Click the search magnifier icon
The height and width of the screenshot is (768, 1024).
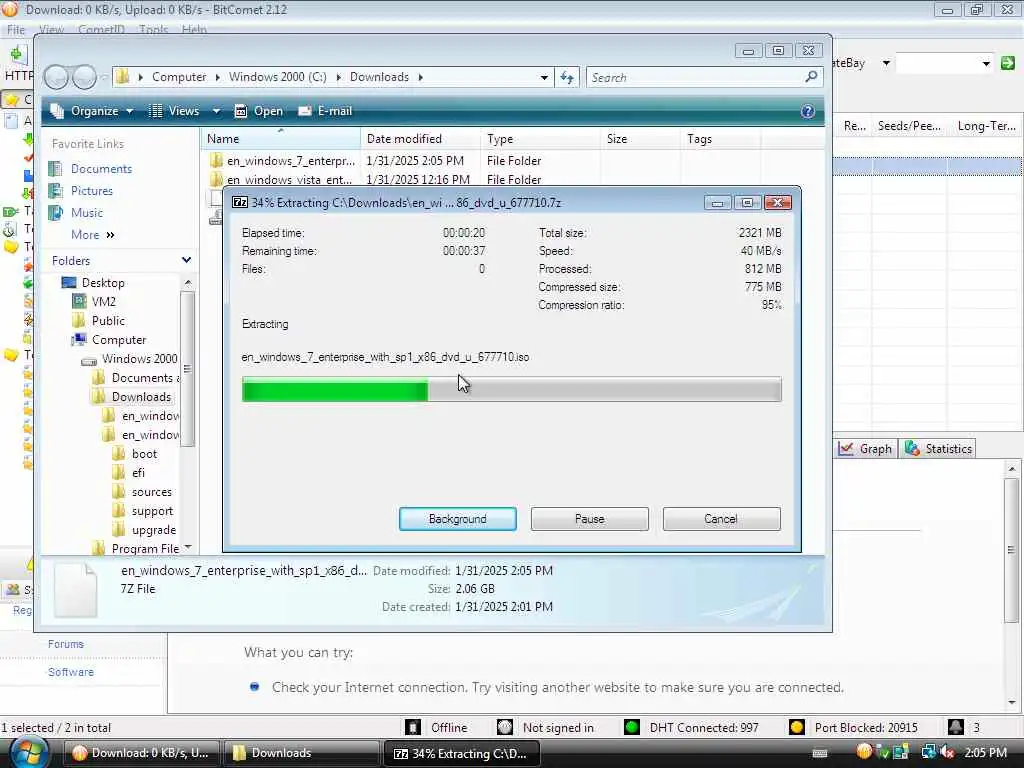[811, 77]
